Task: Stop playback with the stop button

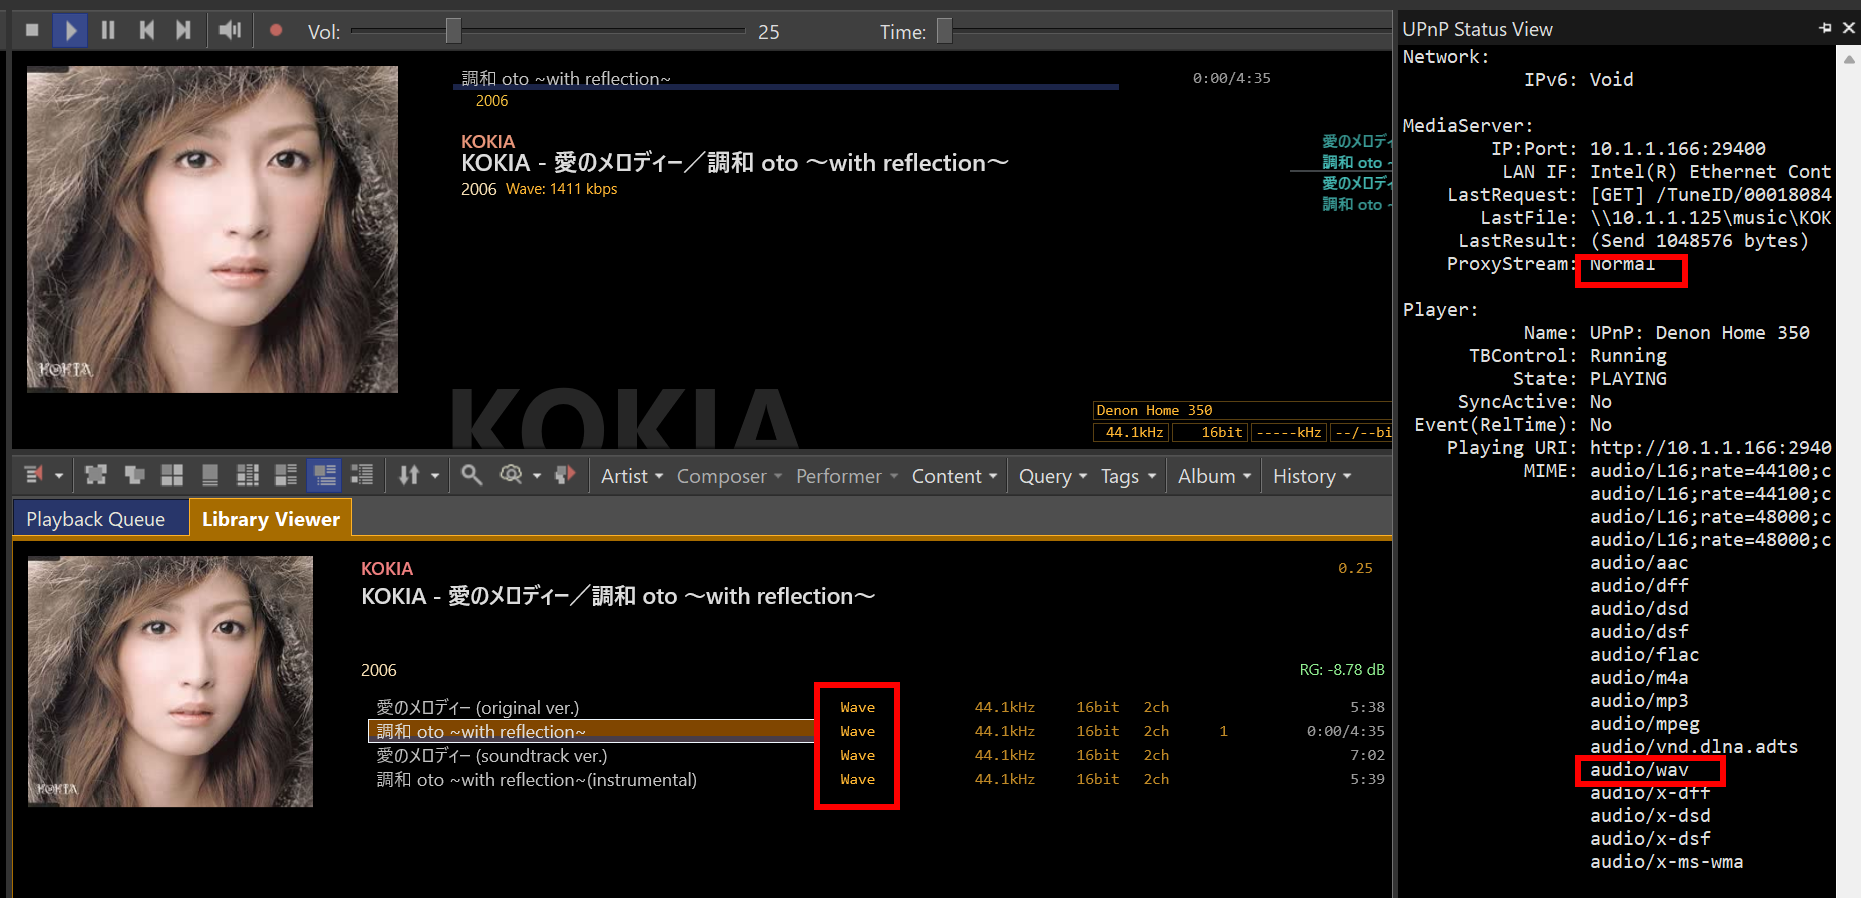Action: [32, 30]
